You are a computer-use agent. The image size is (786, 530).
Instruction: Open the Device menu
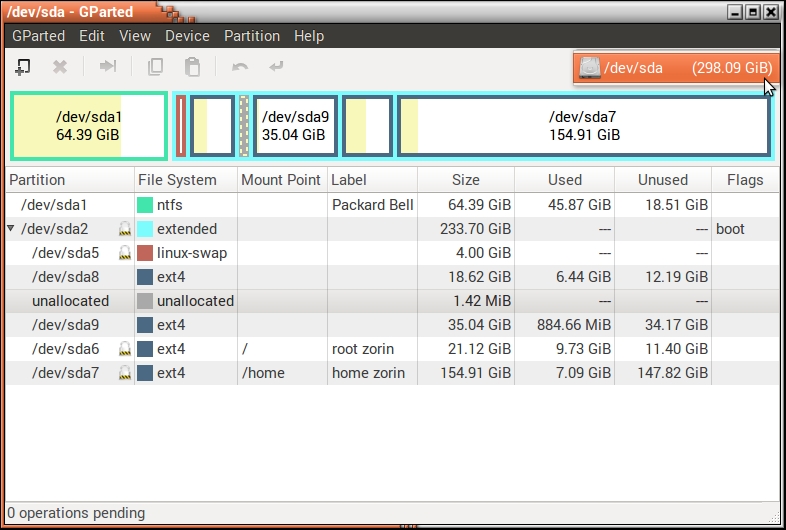187,35
